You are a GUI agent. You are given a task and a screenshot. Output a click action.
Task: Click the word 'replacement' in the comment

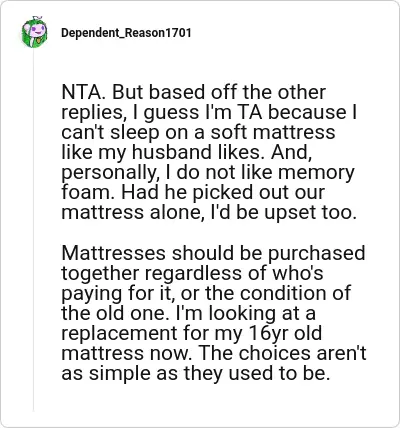[119, 333]
